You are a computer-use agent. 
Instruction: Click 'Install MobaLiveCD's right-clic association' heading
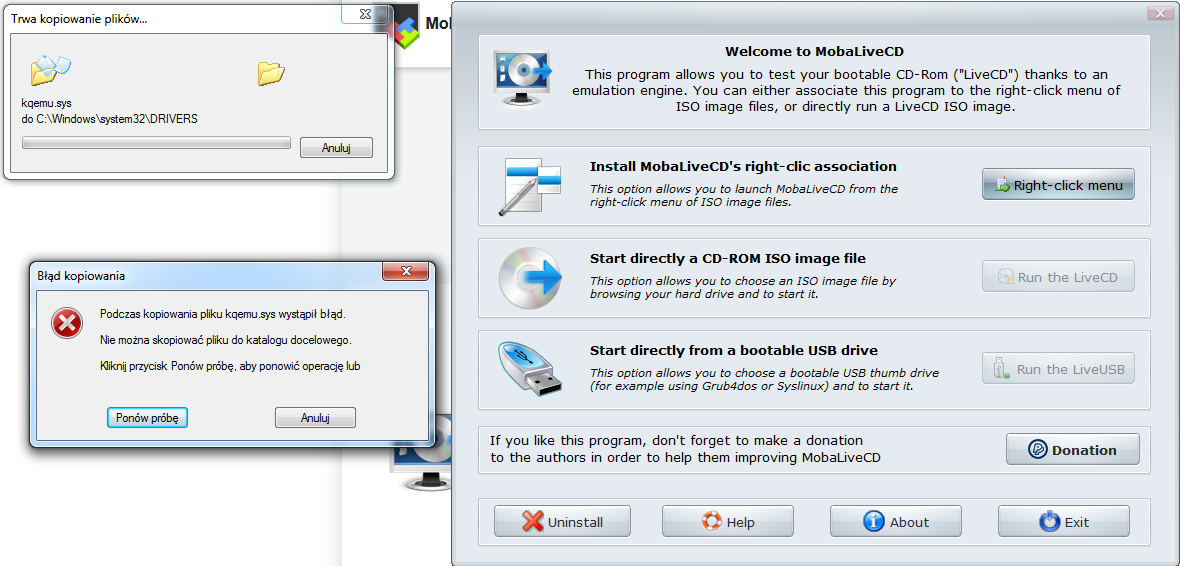click(x=743, y=166)
